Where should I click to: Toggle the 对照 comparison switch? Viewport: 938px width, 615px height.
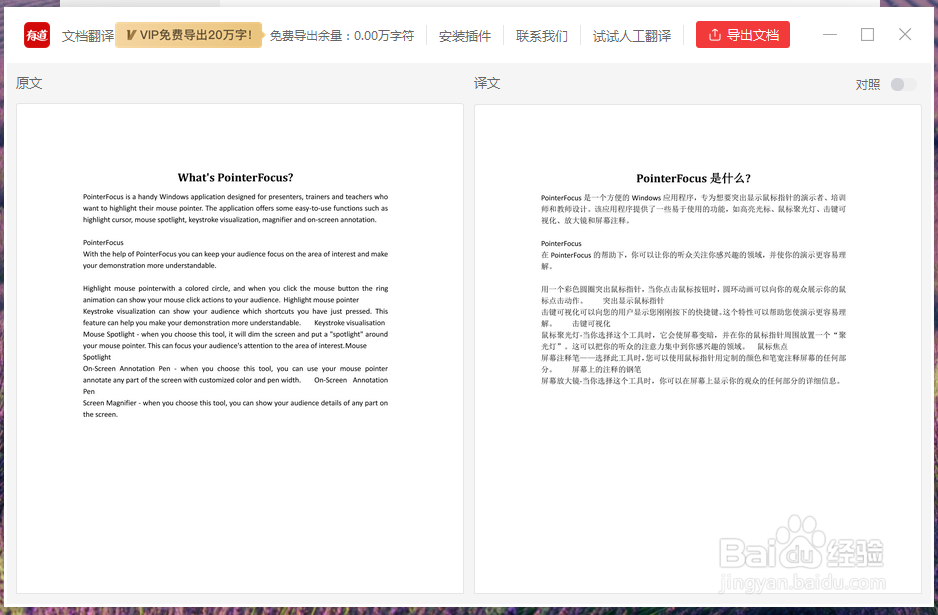903,84
